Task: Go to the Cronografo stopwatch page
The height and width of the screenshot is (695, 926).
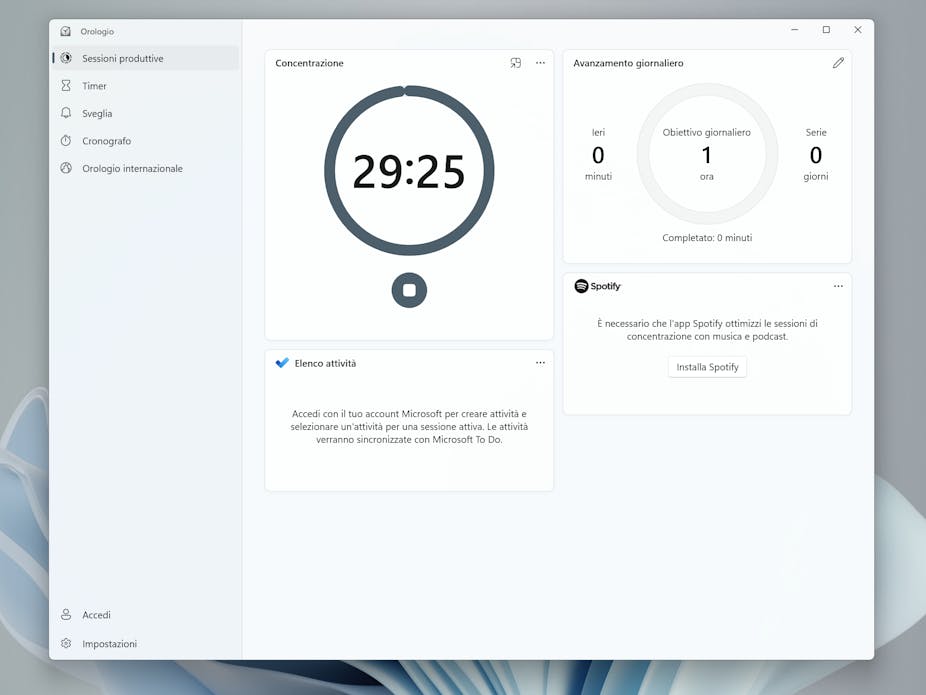Action: 106,141
